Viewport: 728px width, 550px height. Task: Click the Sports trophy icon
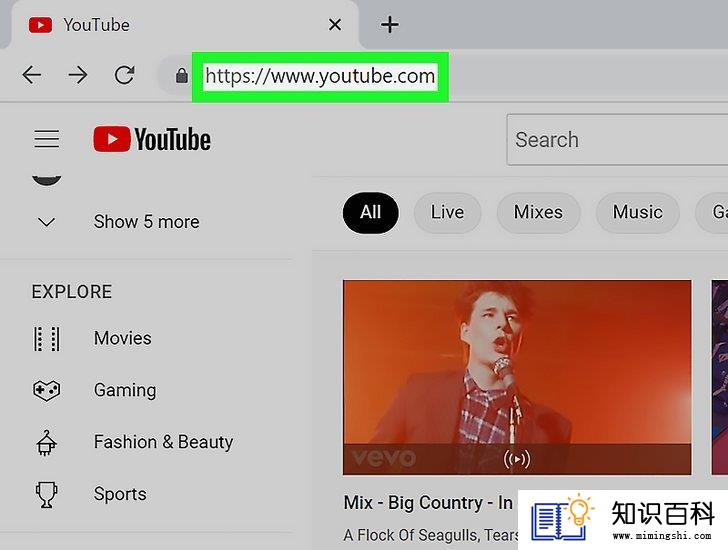[46, 495]
